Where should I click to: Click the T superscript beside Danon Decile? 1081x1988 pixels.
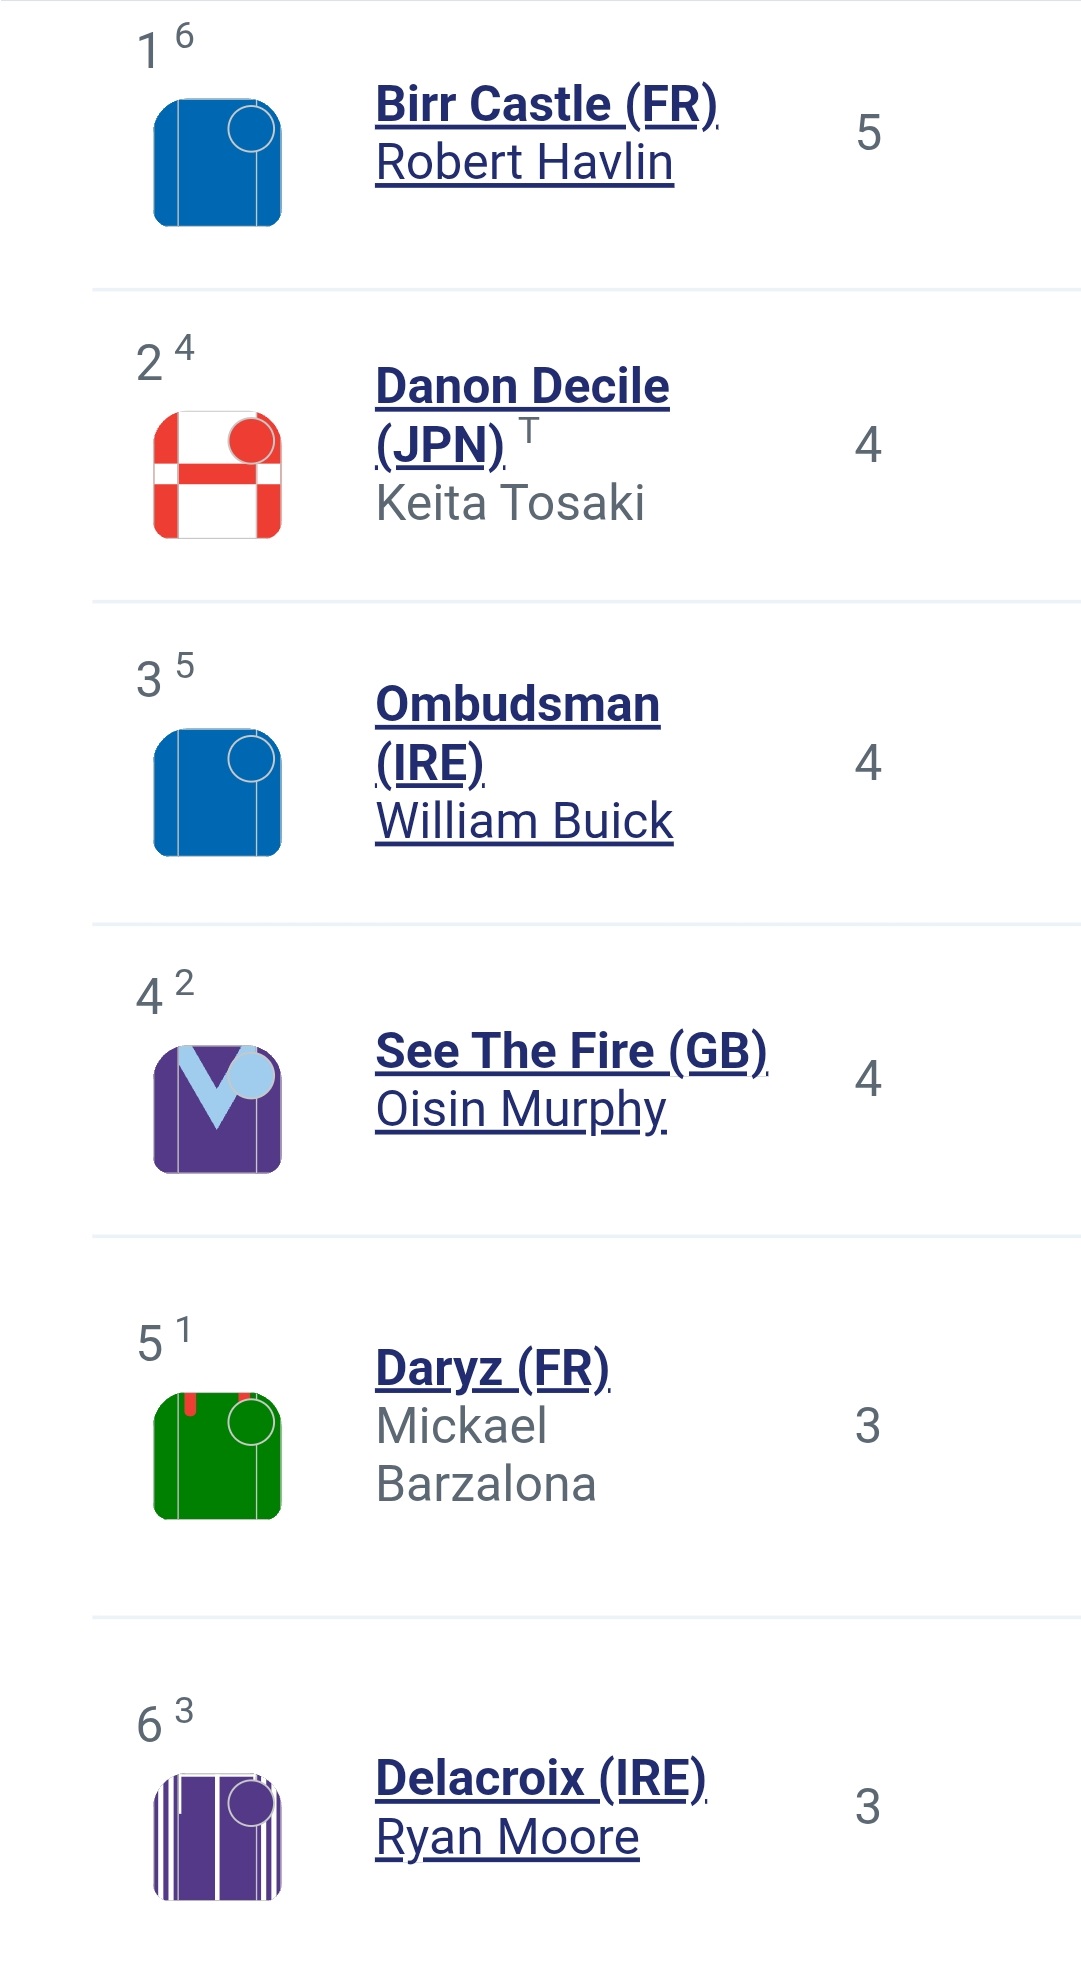(529, 430)
